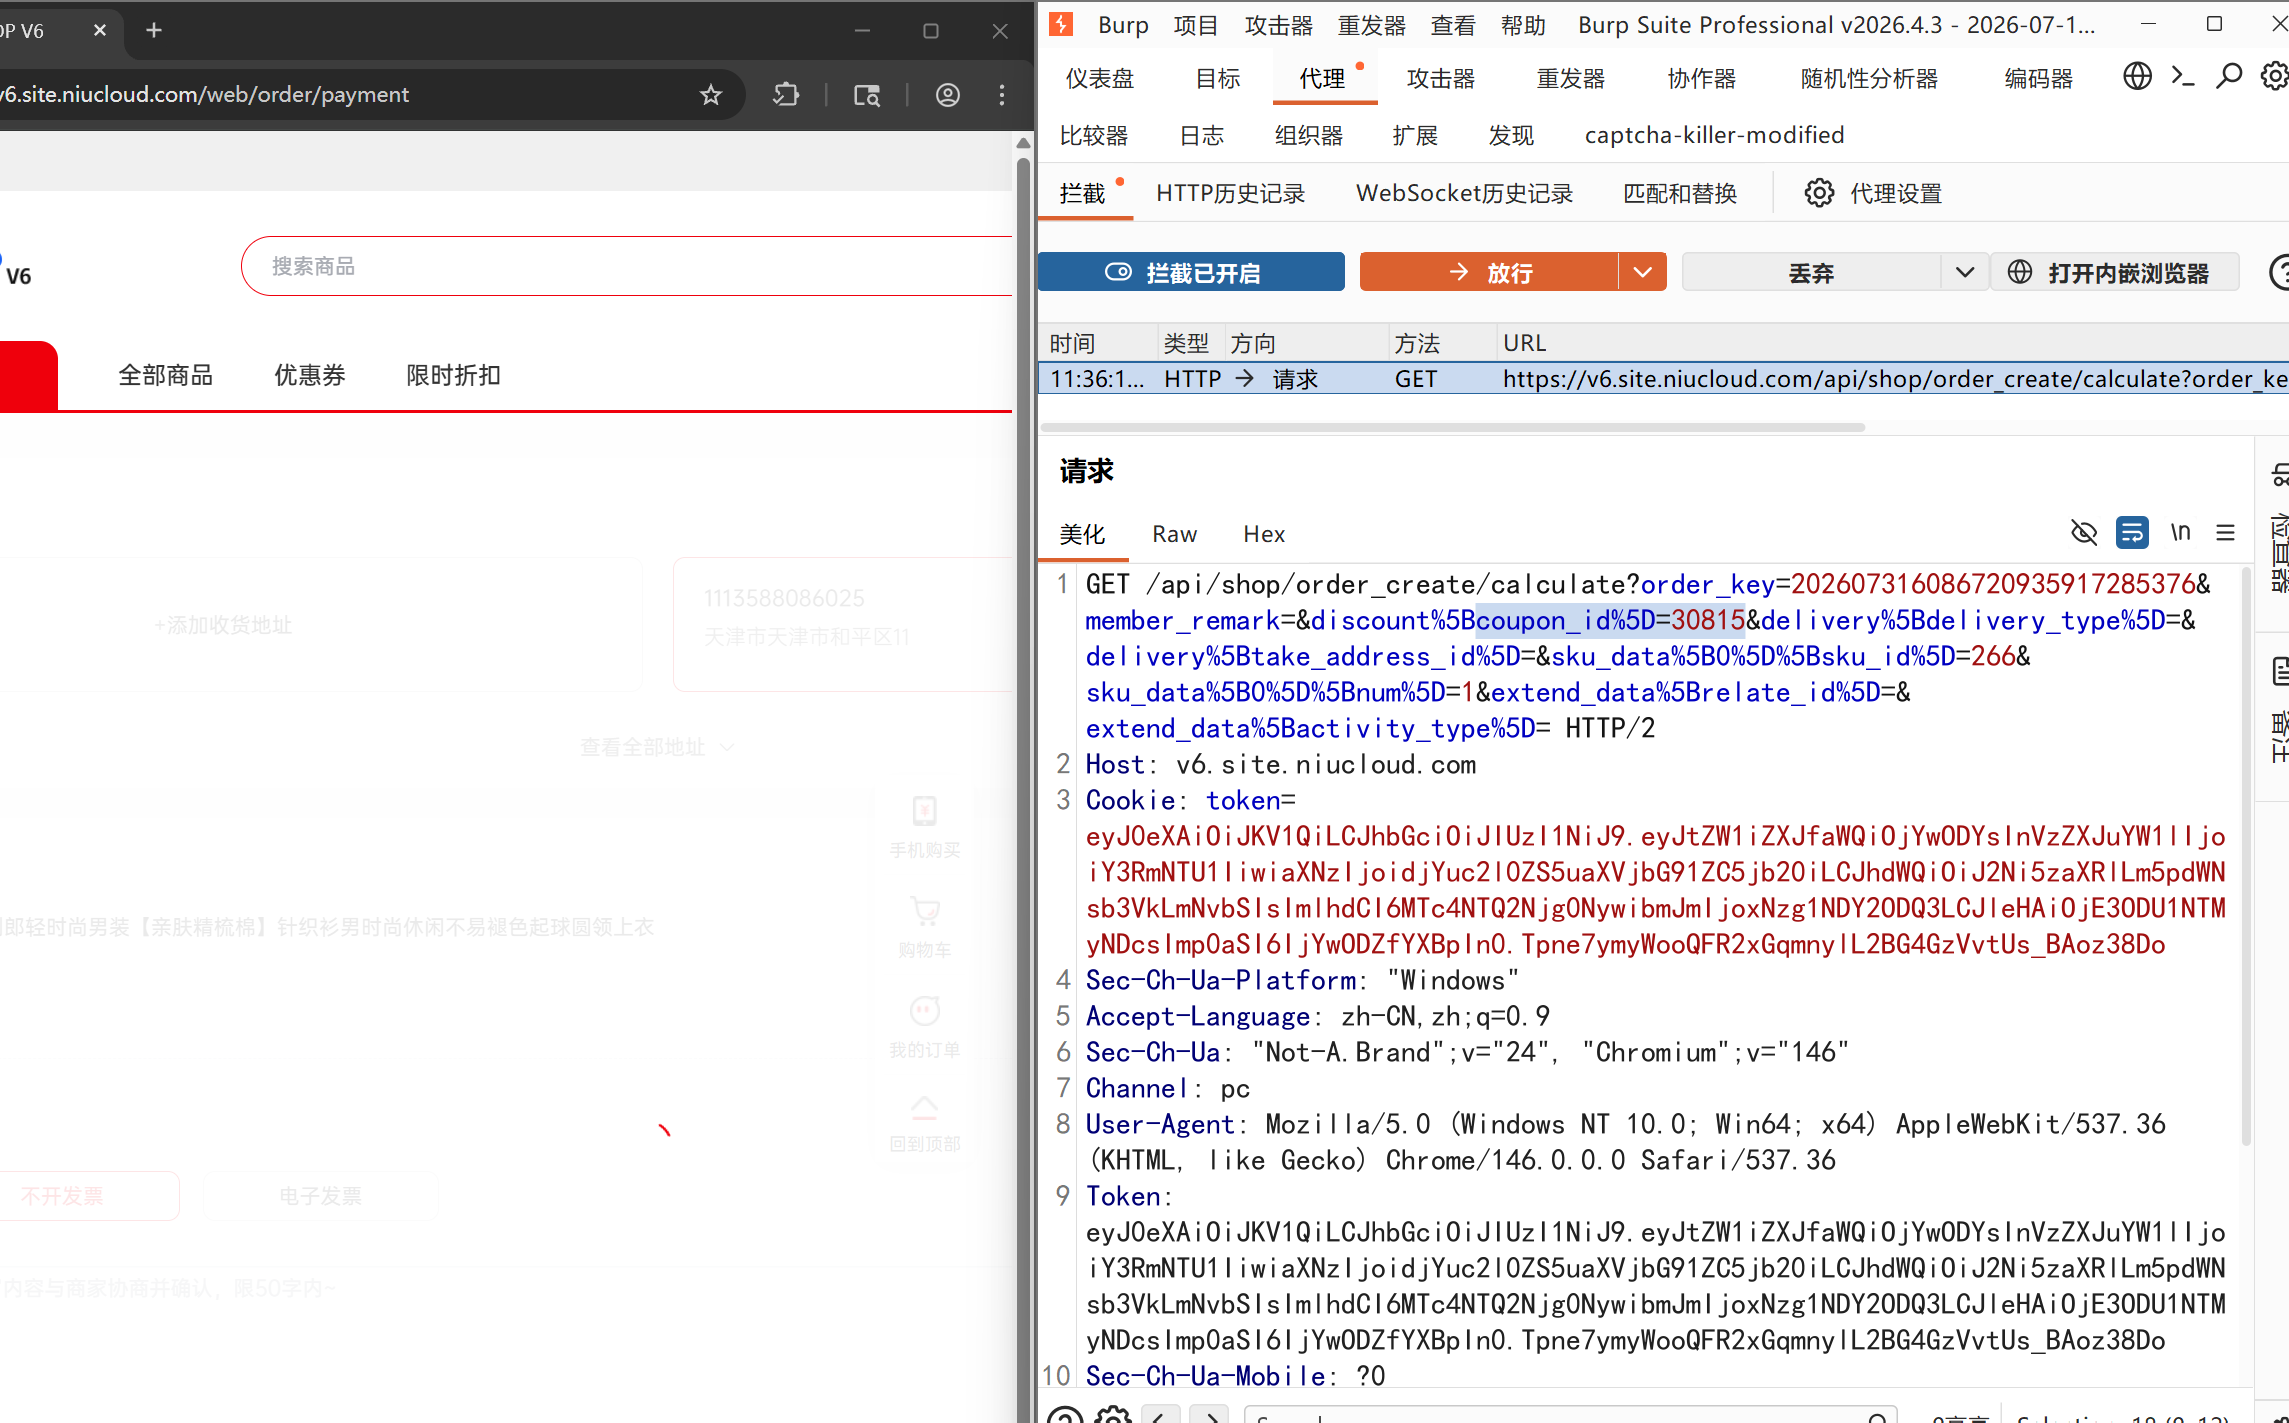Select the Raw request view tab
Image resolution: width=2289 pixels, height=1423 pixels.
point(1174,534)
